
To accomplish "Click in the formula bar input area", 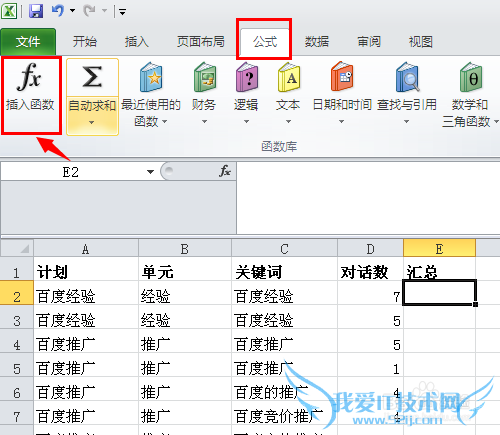I will click(x=368, y=198).
